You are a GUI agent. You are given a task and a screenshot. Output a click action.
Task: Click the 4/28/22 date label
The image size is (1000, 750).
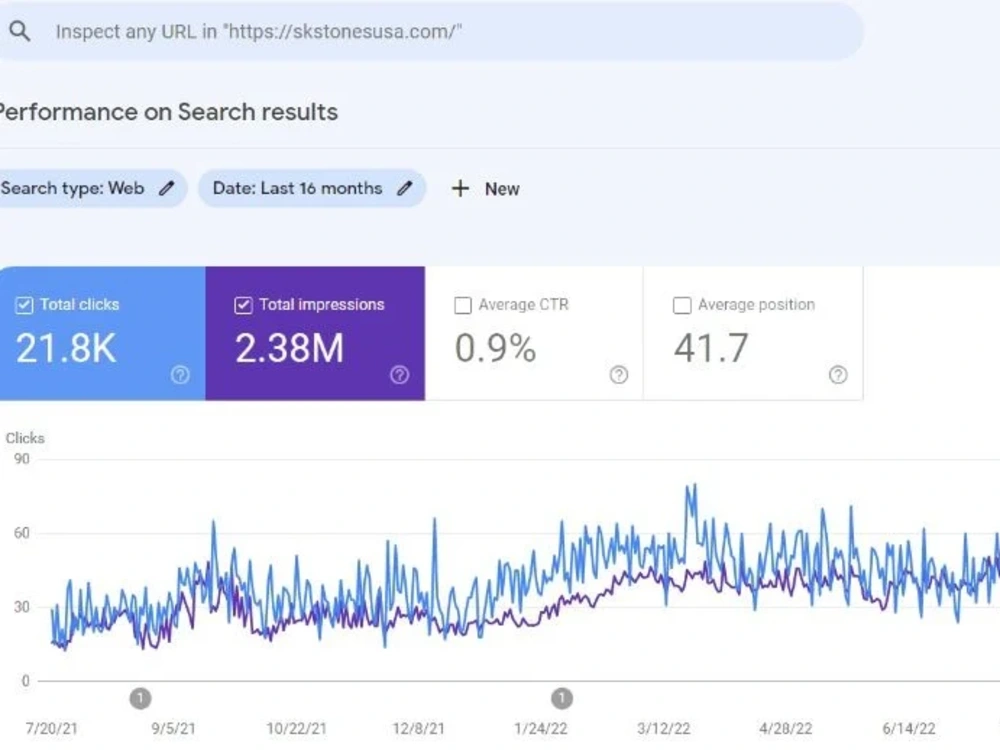[x=786, y=728]
